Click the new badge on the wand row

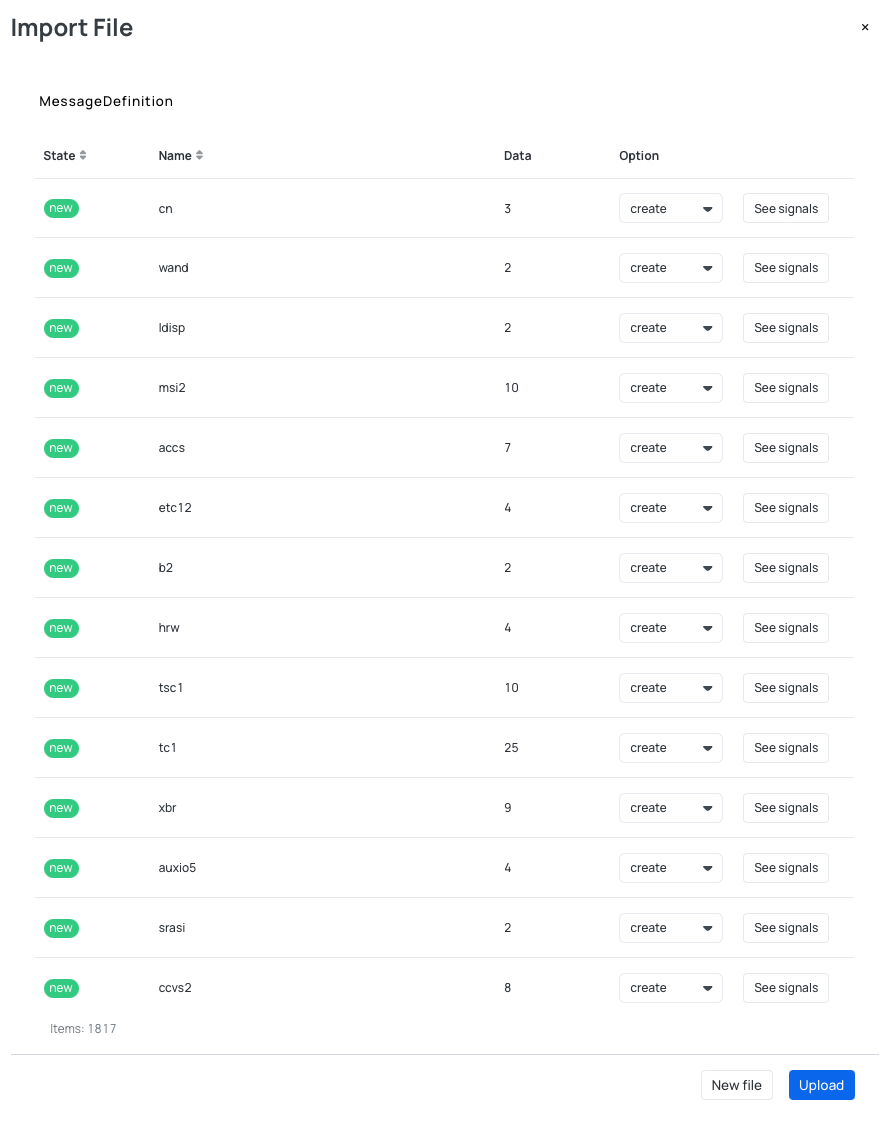click(x=61, y=268)
